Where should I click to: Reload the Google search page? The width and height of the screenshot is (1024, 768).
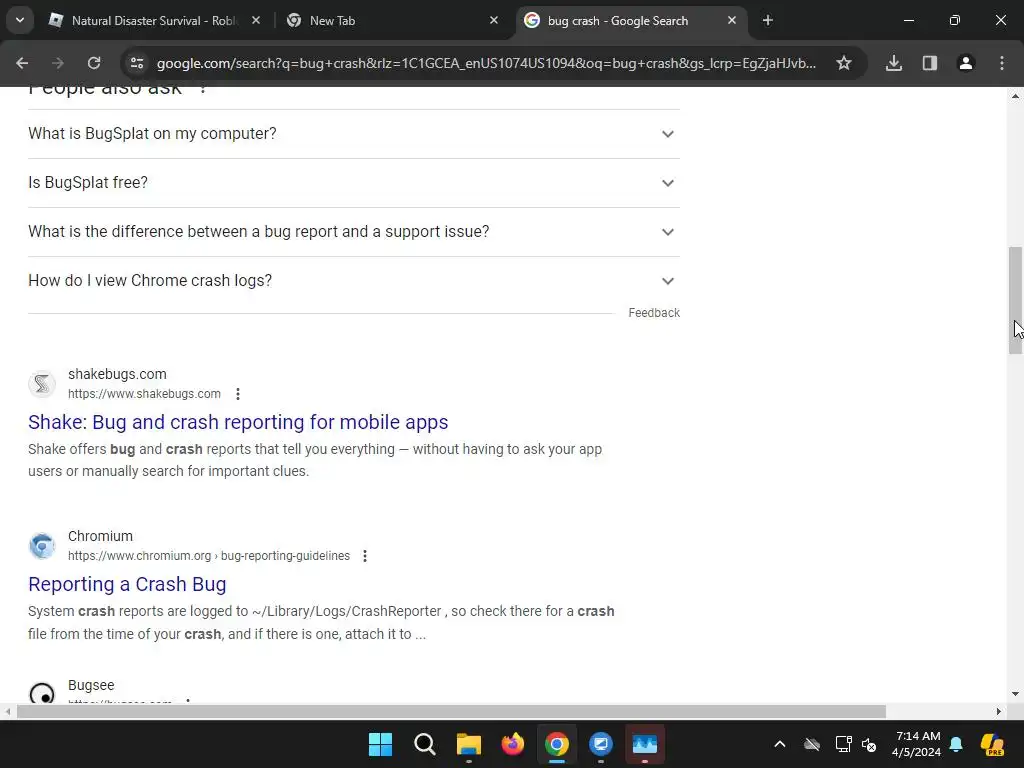coord(94,63)
